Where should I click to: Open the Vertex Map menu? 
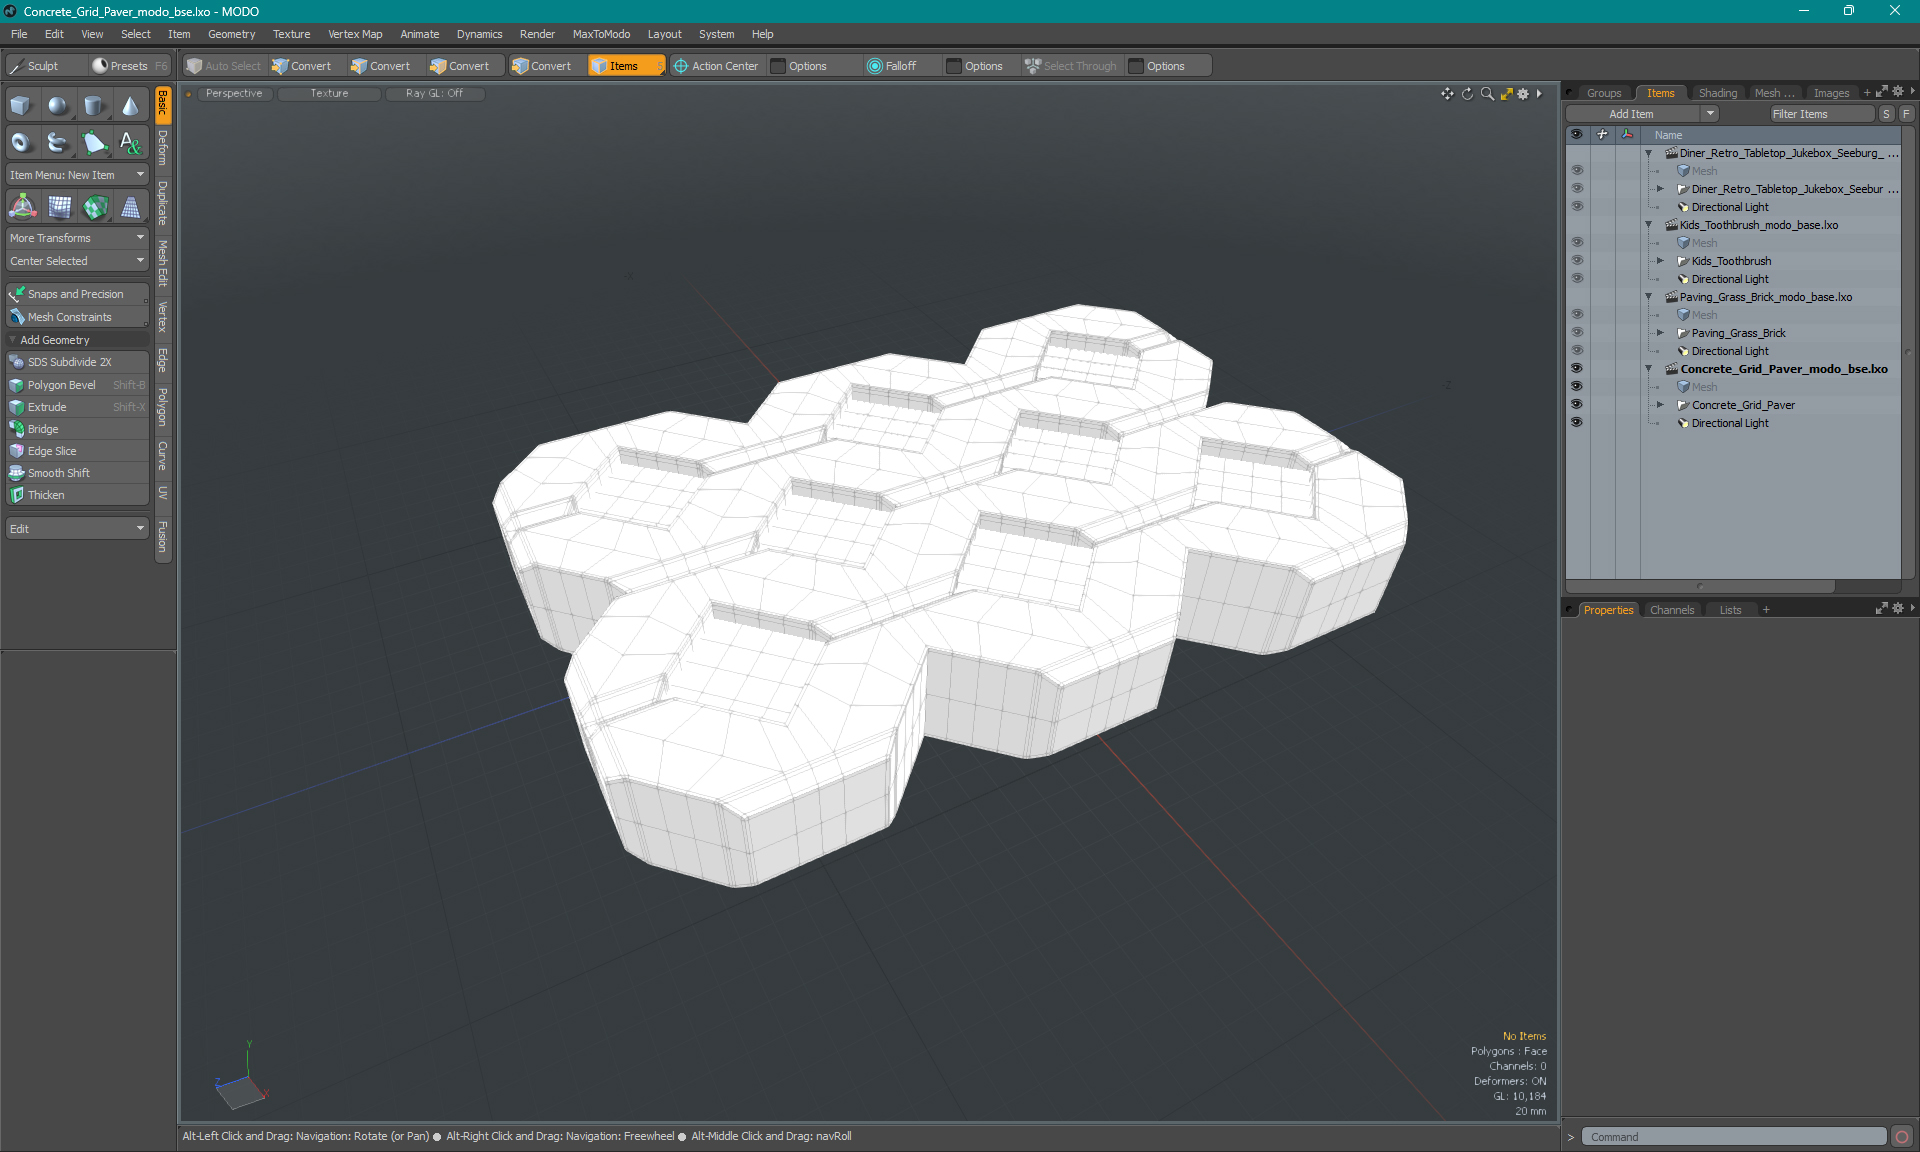click(x=355, y=34)
